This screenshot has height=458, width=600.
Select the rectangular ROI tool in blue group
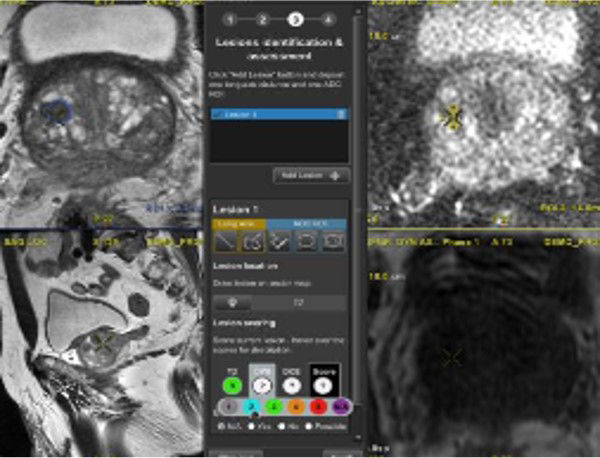[333, 241]
